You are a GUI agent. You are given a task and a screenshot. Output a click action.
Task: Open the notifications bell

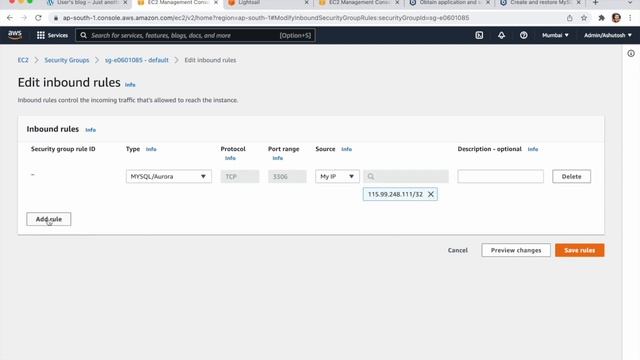point(501,36)
